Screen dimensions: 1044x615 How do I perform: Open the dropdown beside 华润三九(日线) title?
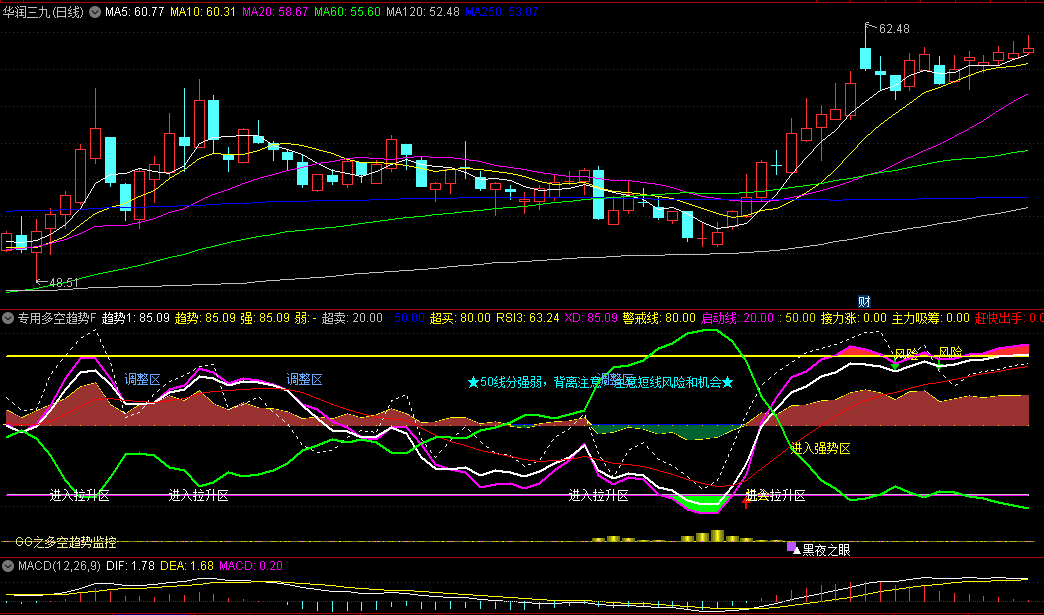(95, 12)
